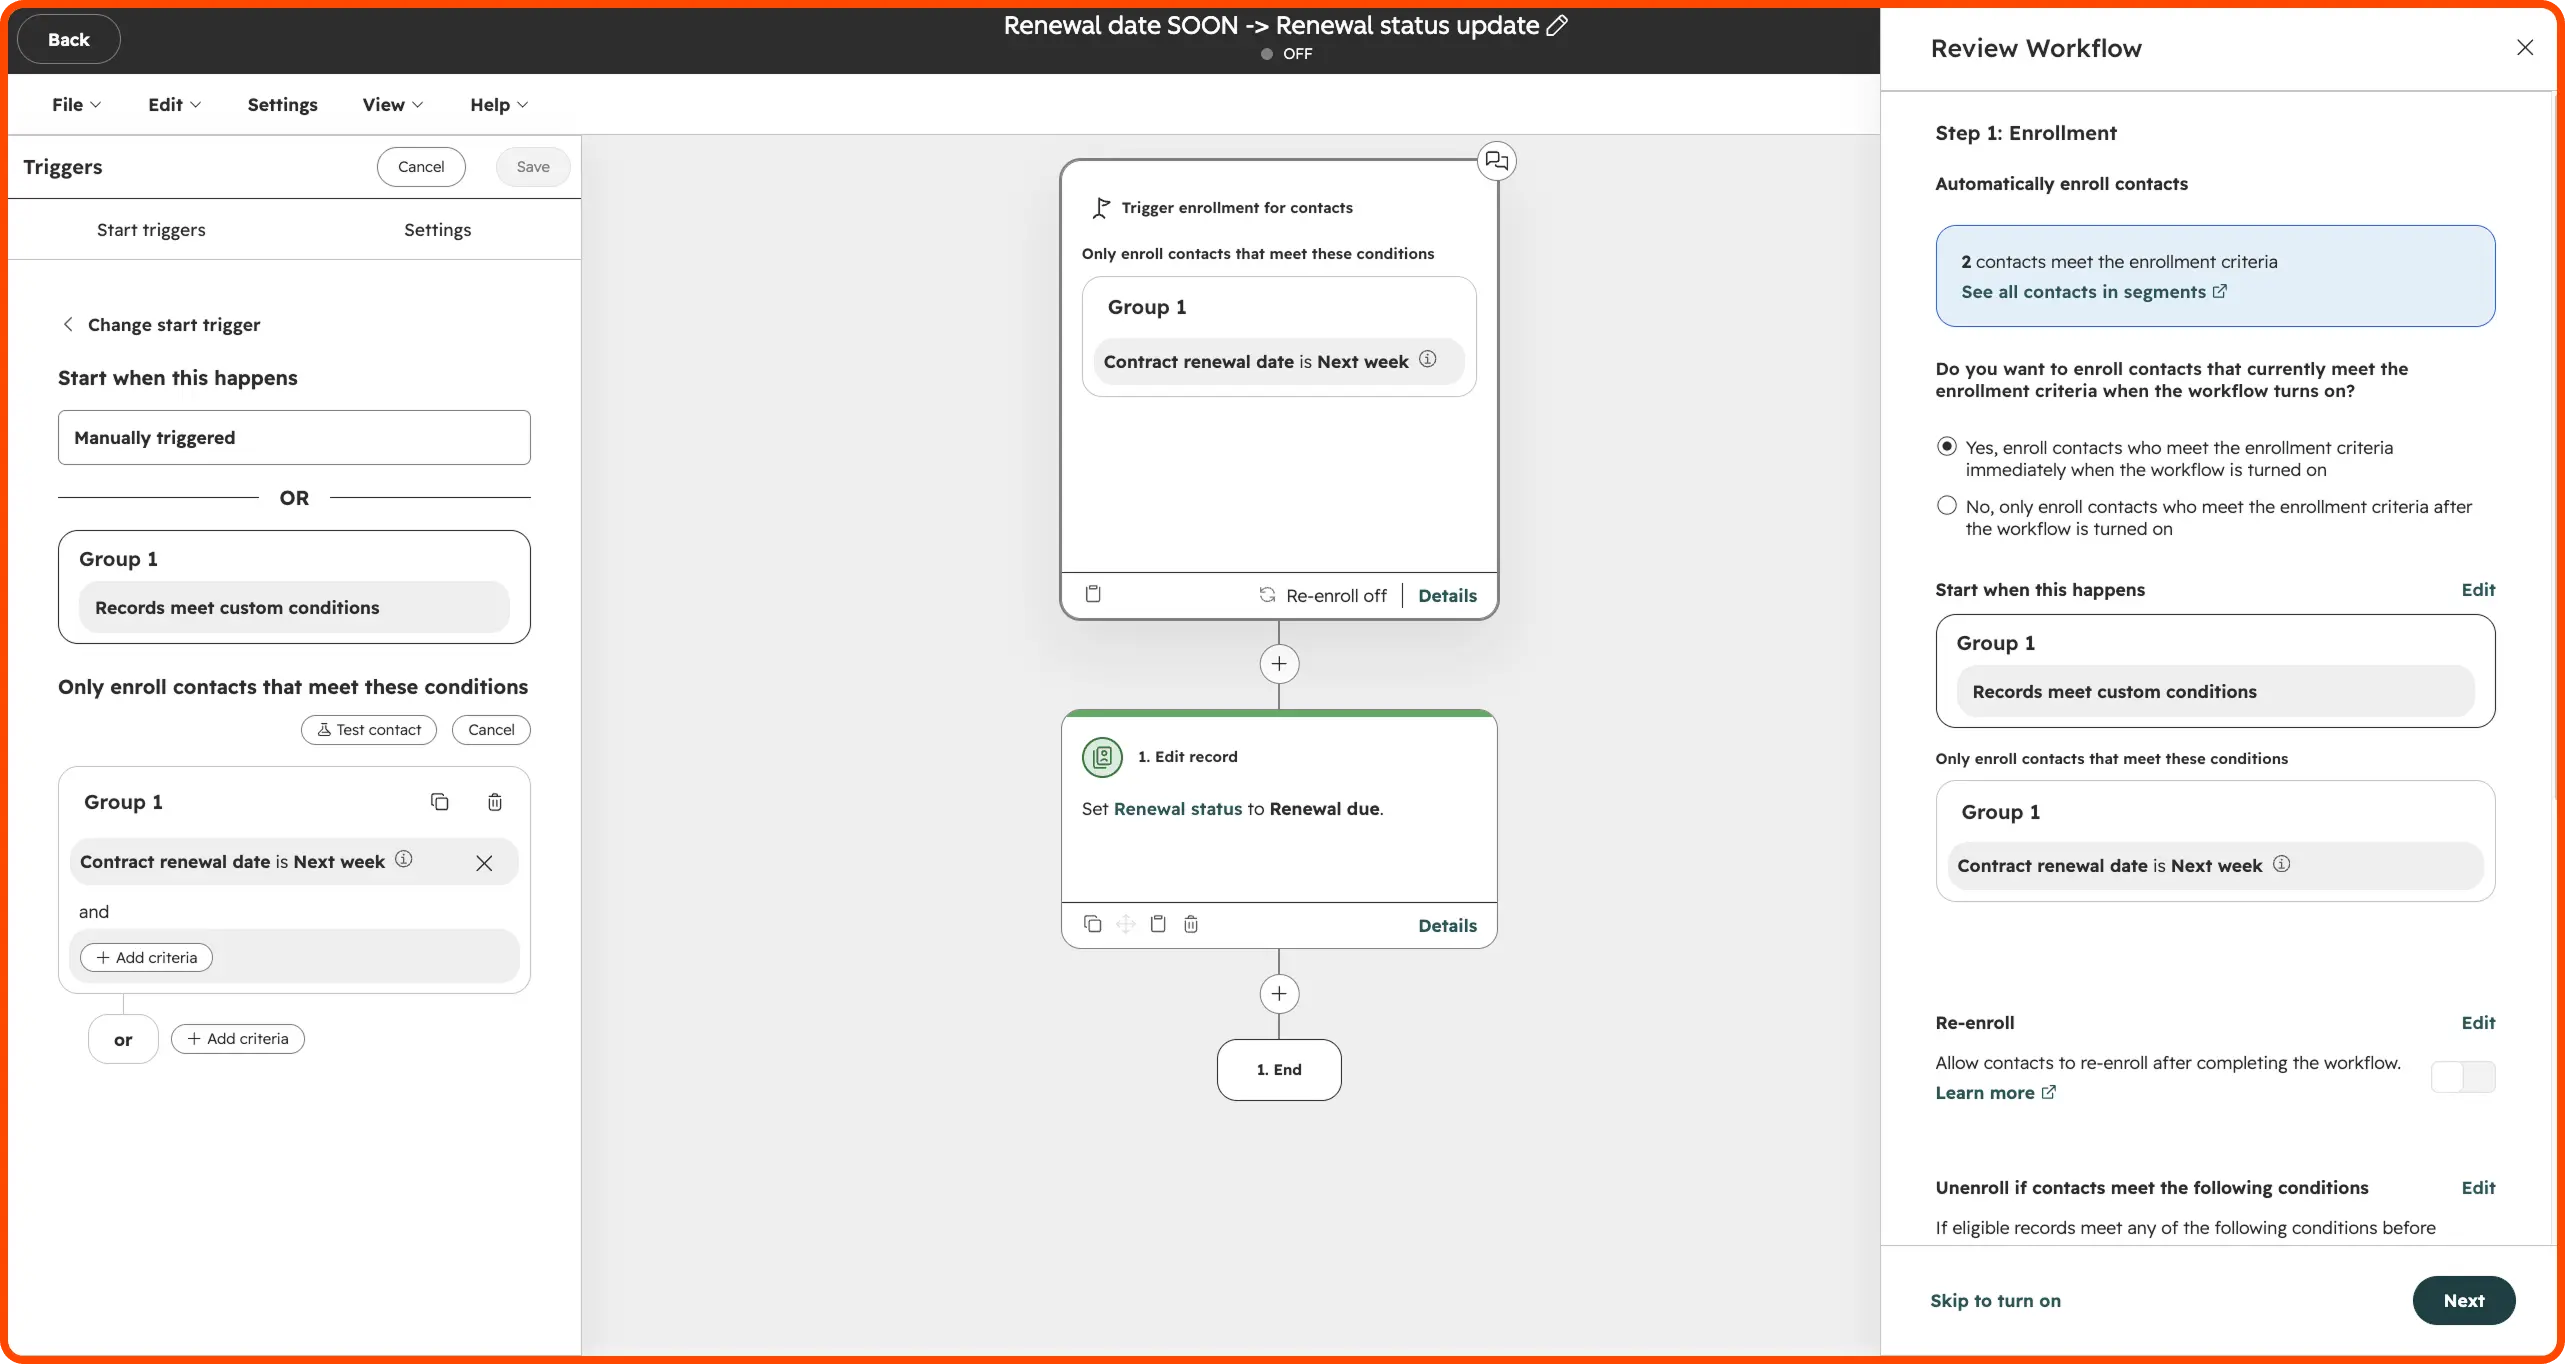Click trash icon on Edit record action
2565x1364 pixels.
[1191, 924]
